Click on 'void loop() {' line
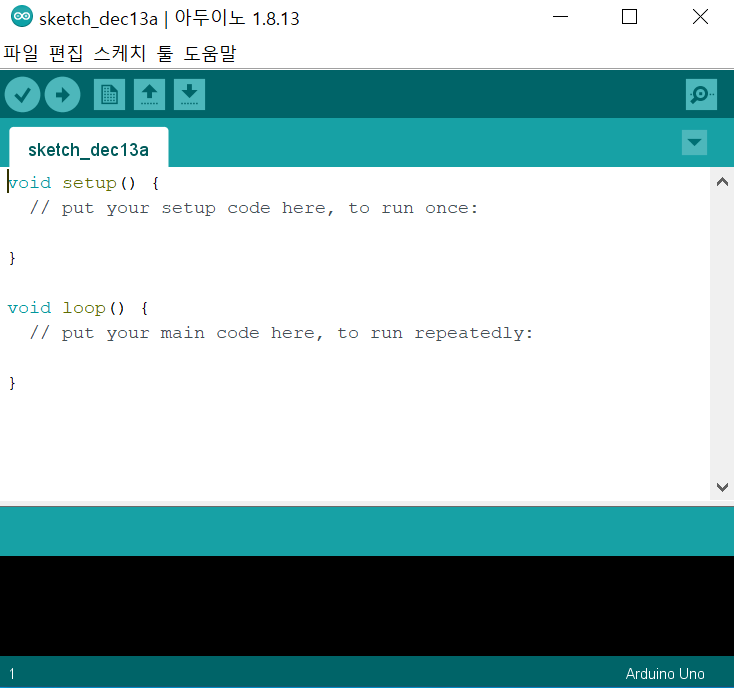This screenshot has width=734, height=688. [x=78, y=308]
